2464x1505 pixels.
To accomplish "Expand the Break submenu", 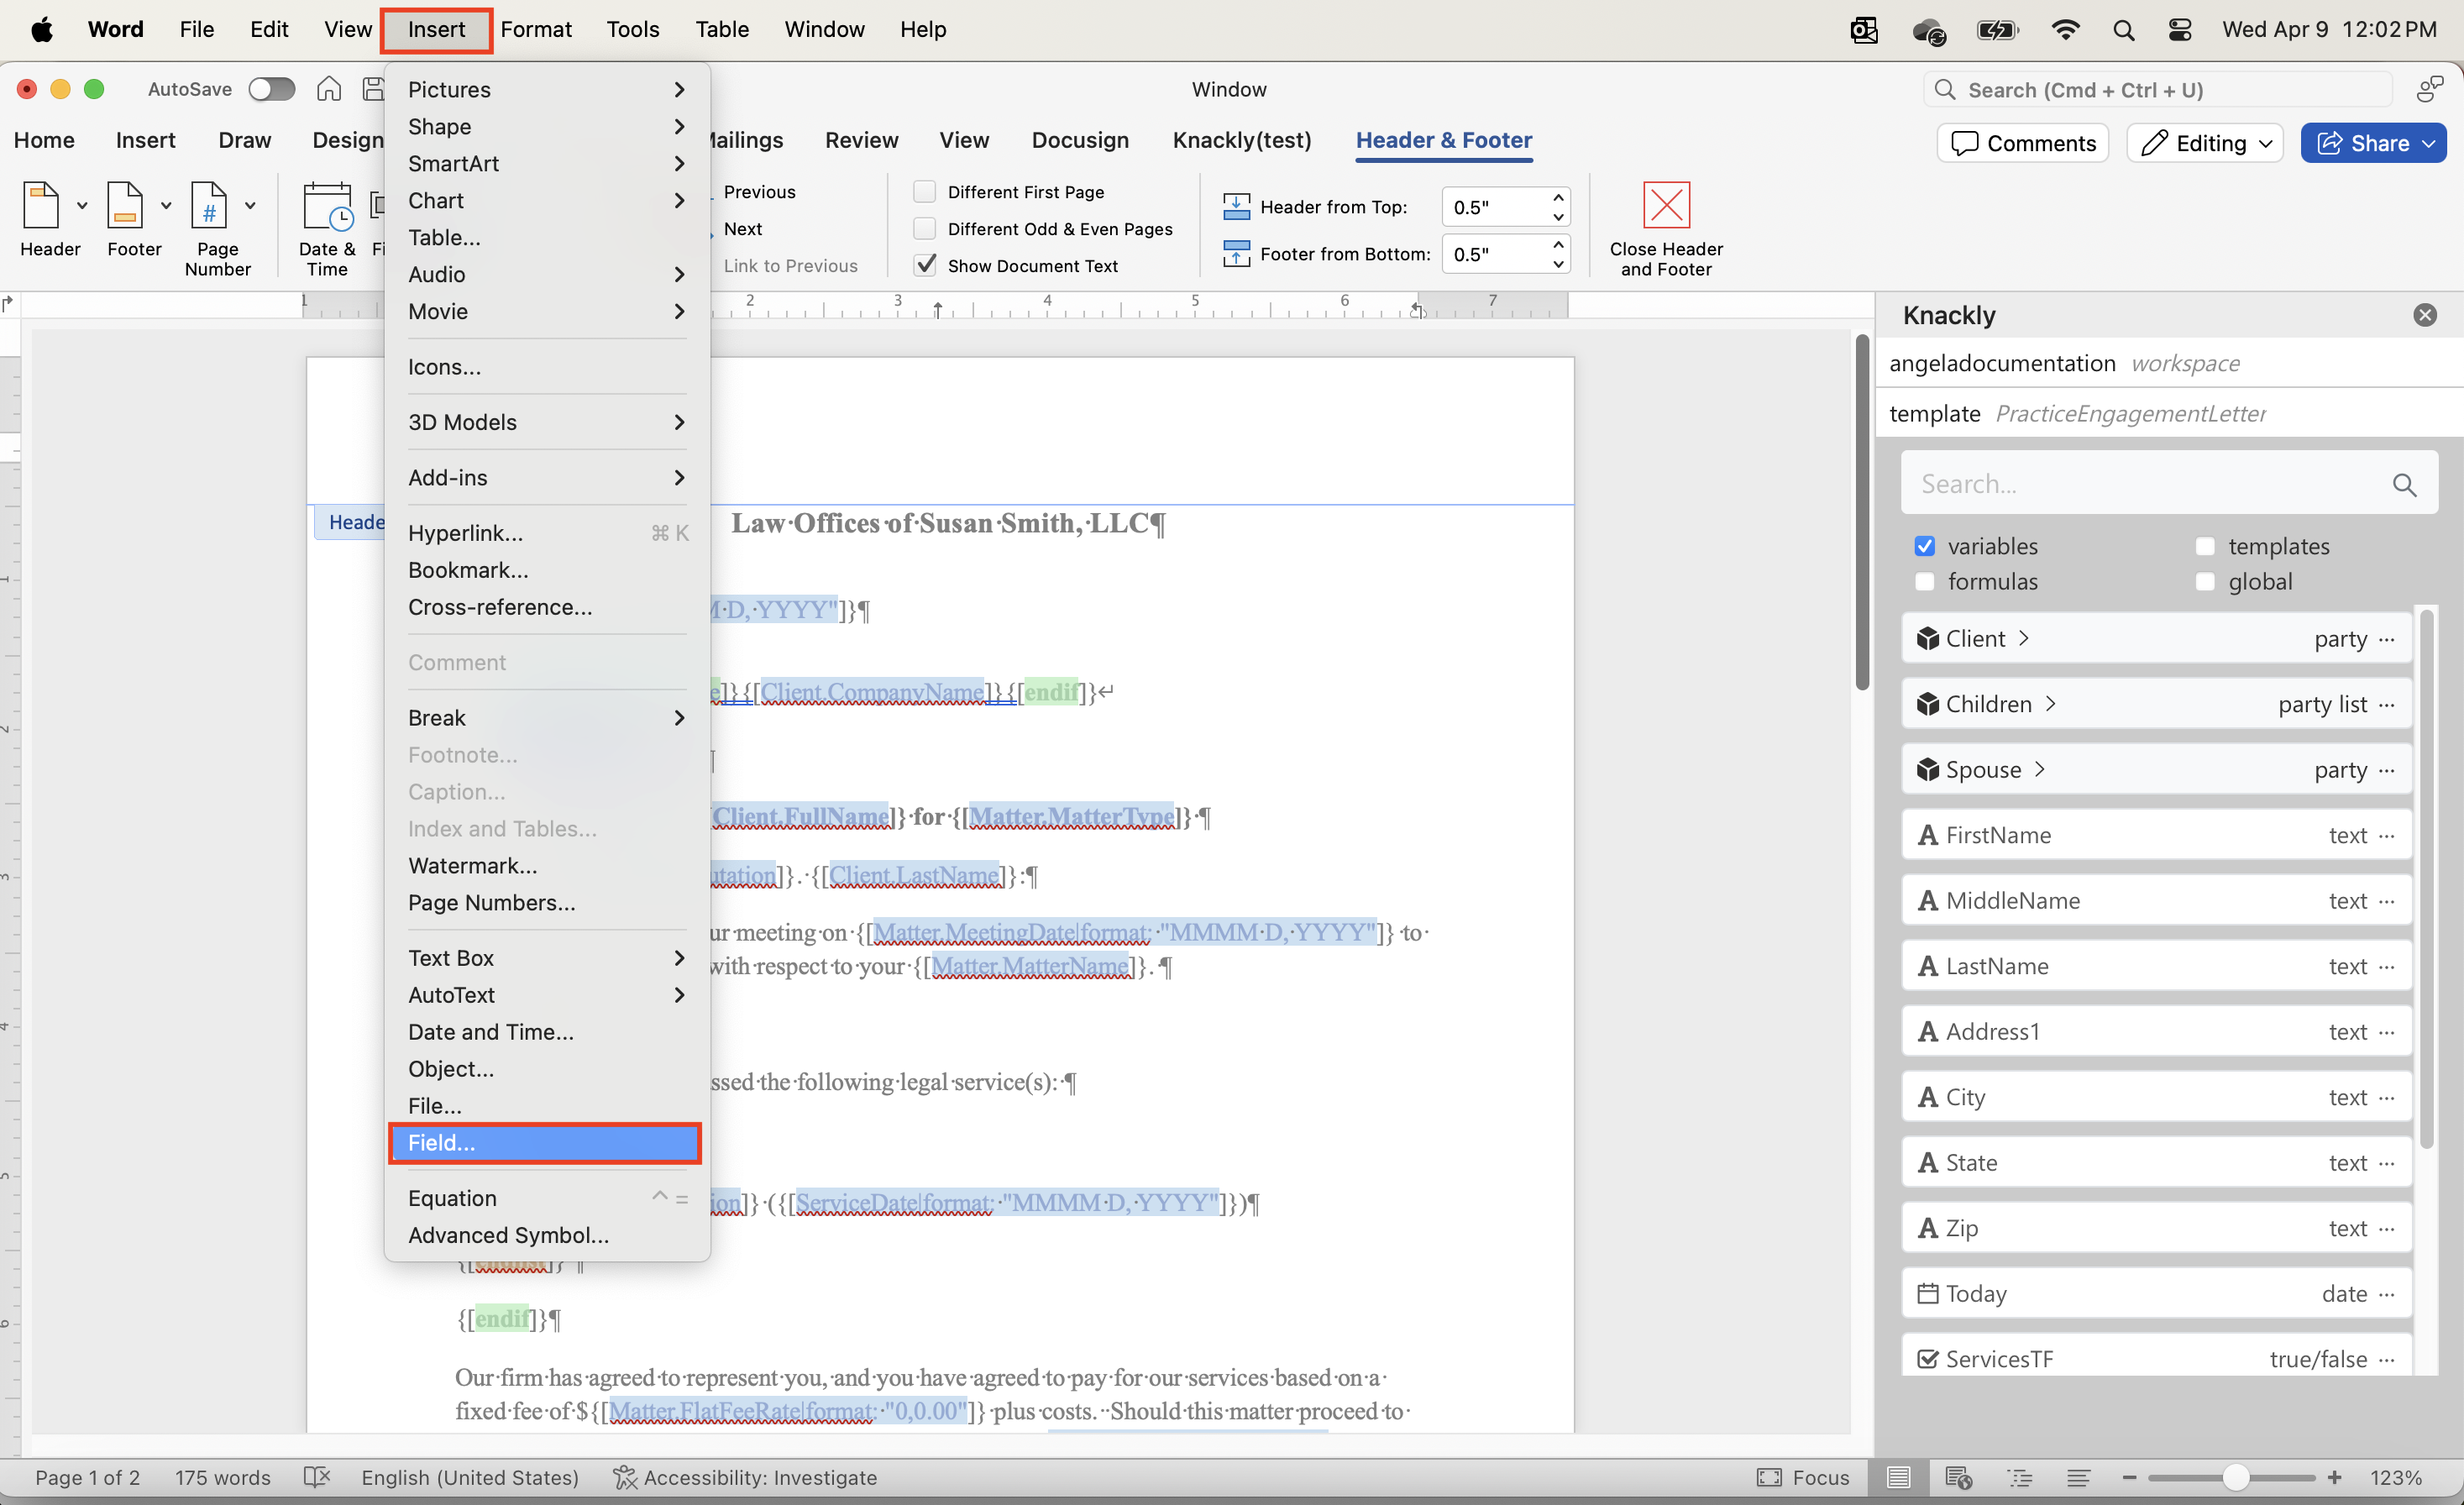I will click(547, 718).
